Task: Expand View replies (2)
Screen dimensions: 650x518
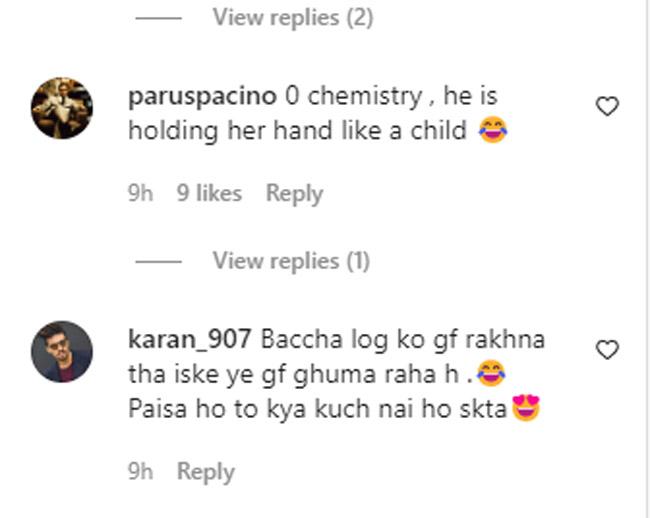Action: (293, 17)
